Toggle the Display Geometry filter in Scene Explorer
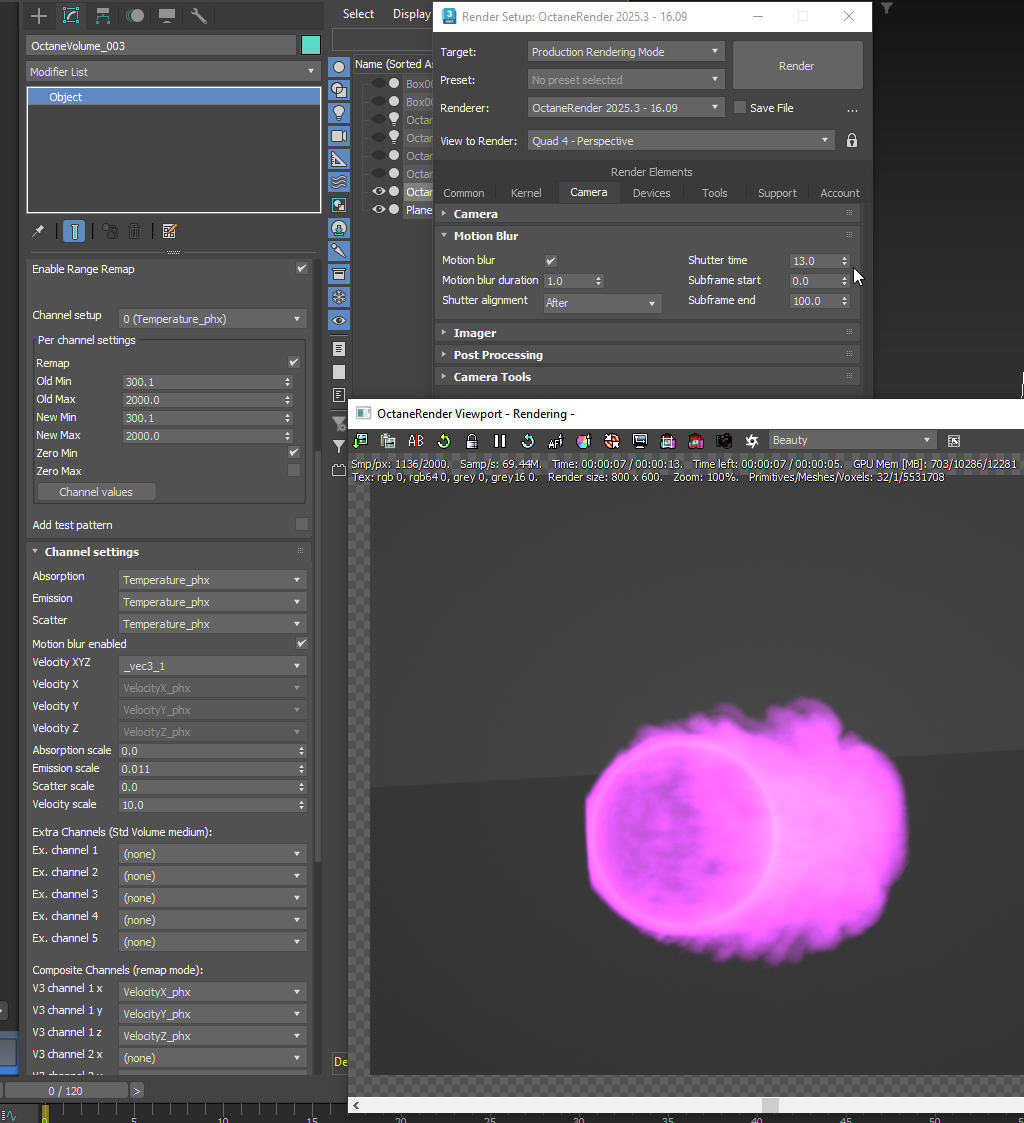 pos(339,67)
